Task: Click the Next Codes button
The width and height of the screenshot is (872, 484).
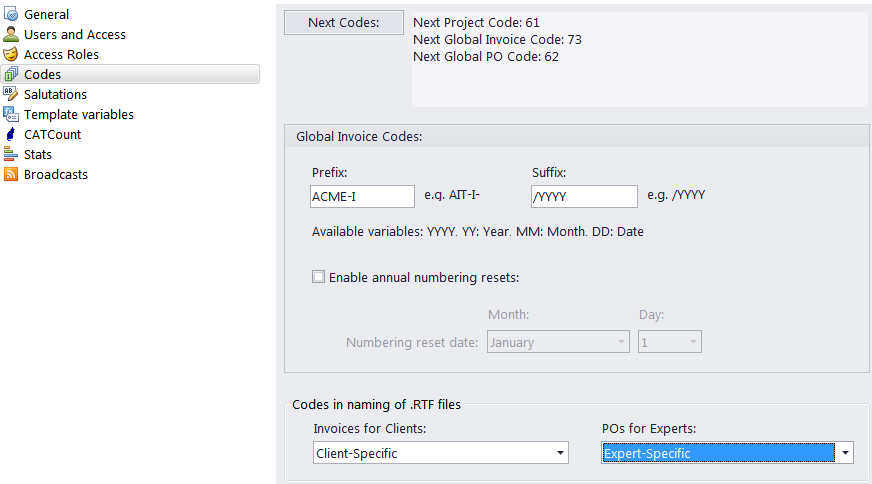Action: (x=344, y=23)
